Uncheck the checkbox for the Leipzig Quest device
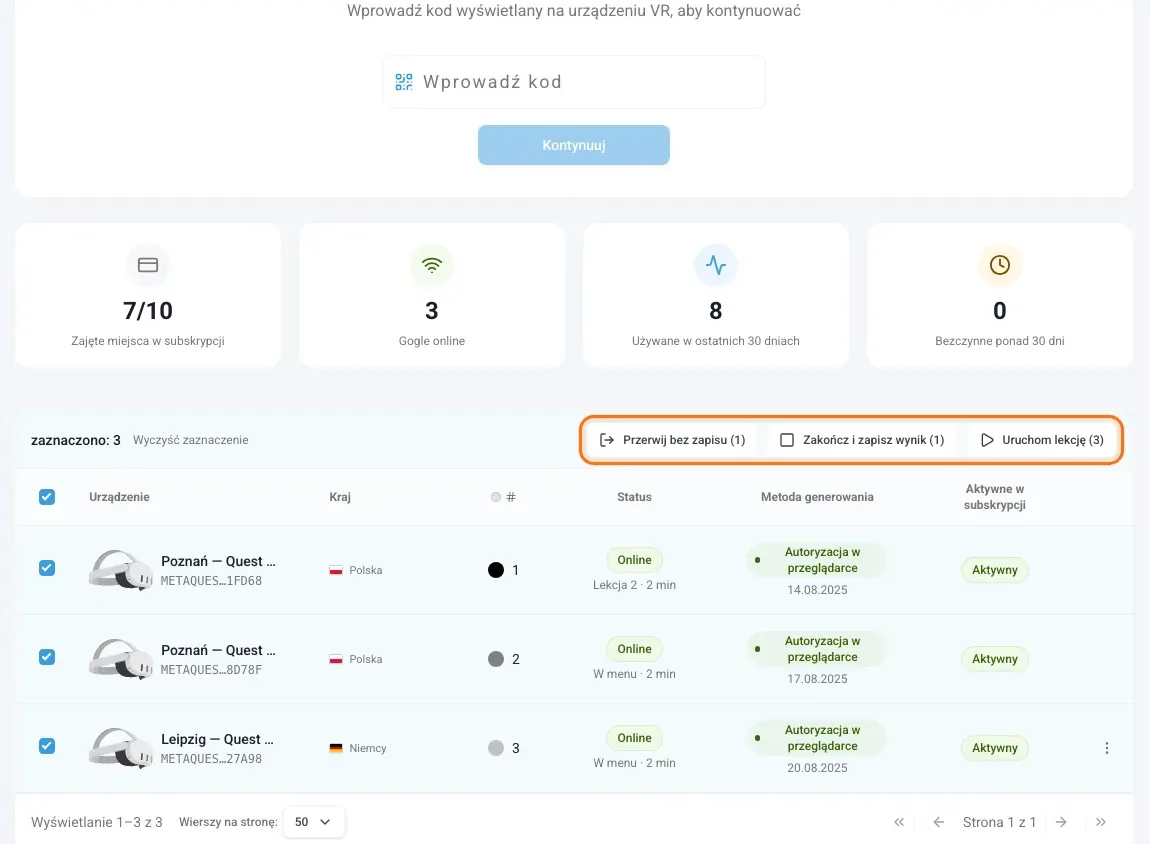Viewport: 1150px width, 844px height. (47, 746)
